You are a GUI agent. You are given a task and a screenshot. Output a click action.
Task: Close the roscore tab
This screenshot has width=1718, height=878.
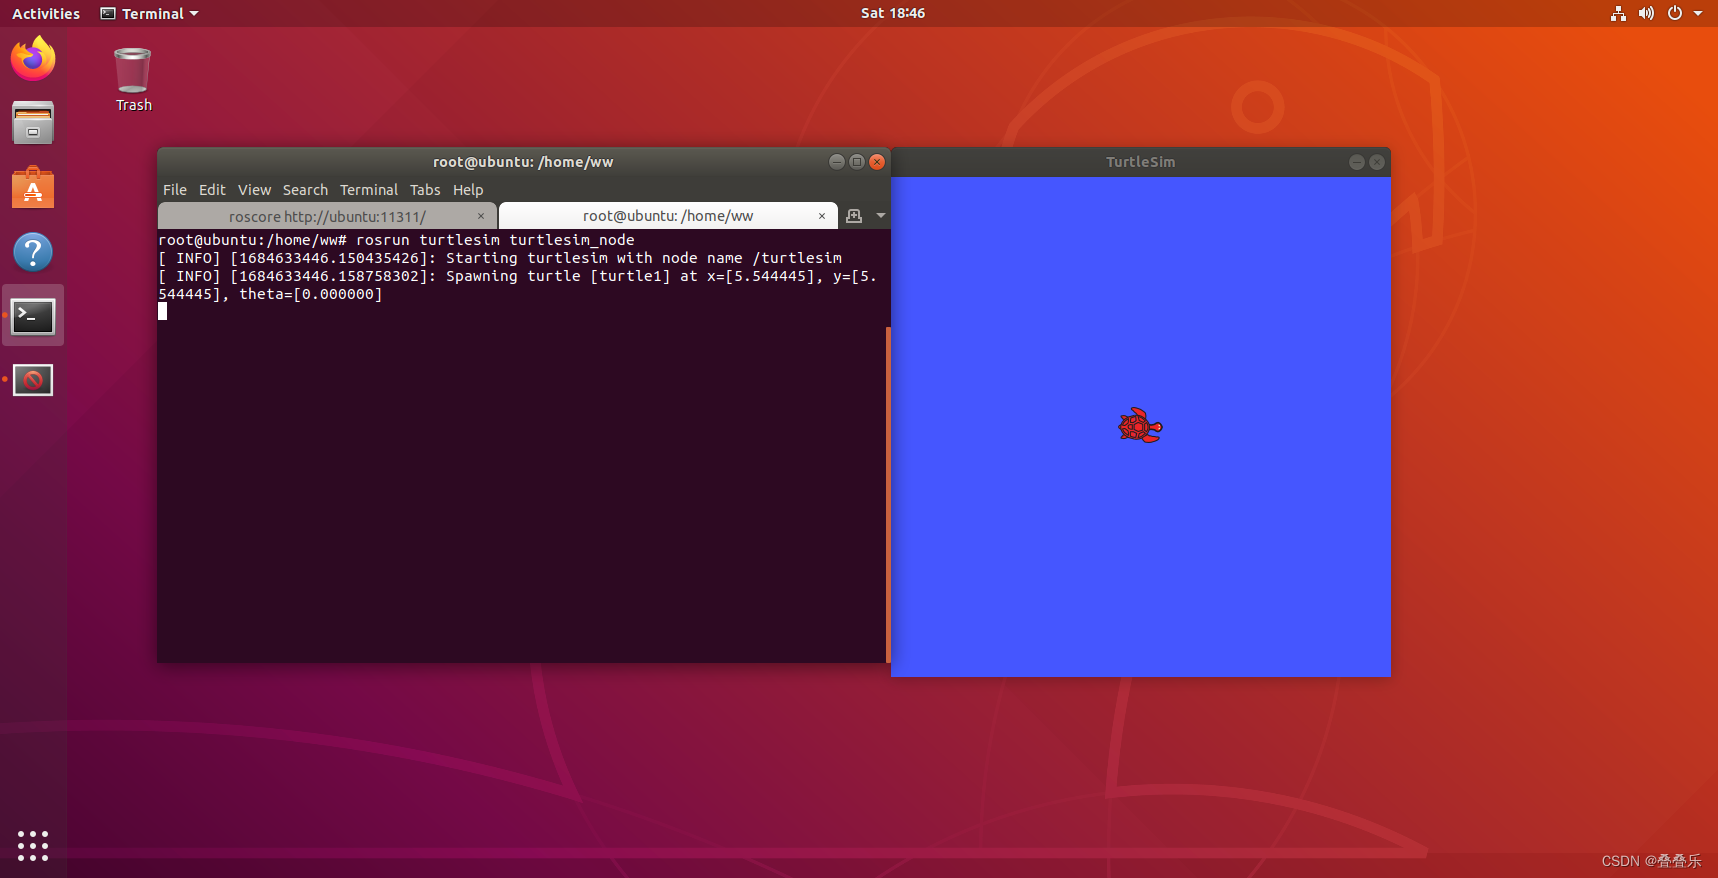pos(481,216)
